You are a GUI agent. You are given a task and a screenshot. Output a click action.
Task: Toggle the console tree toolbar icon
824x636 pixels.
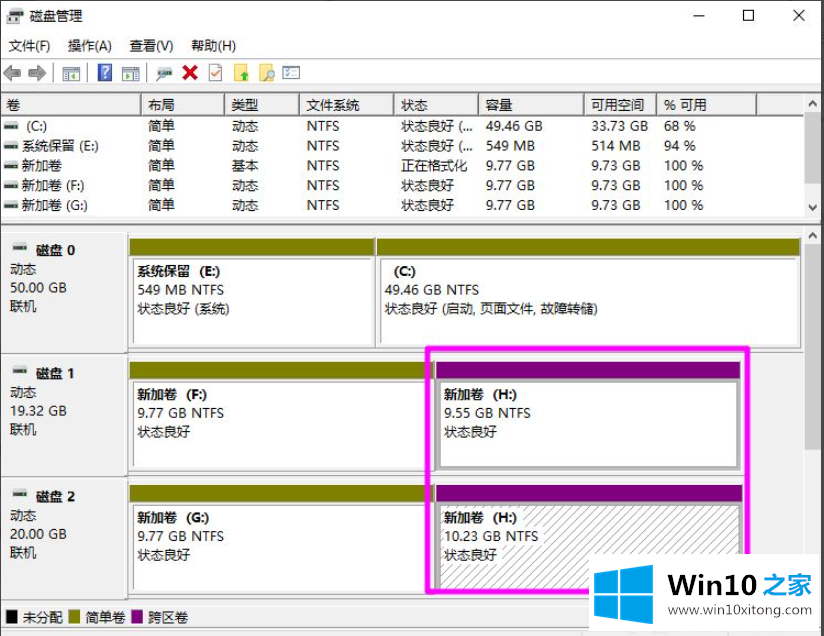point(71,73)
